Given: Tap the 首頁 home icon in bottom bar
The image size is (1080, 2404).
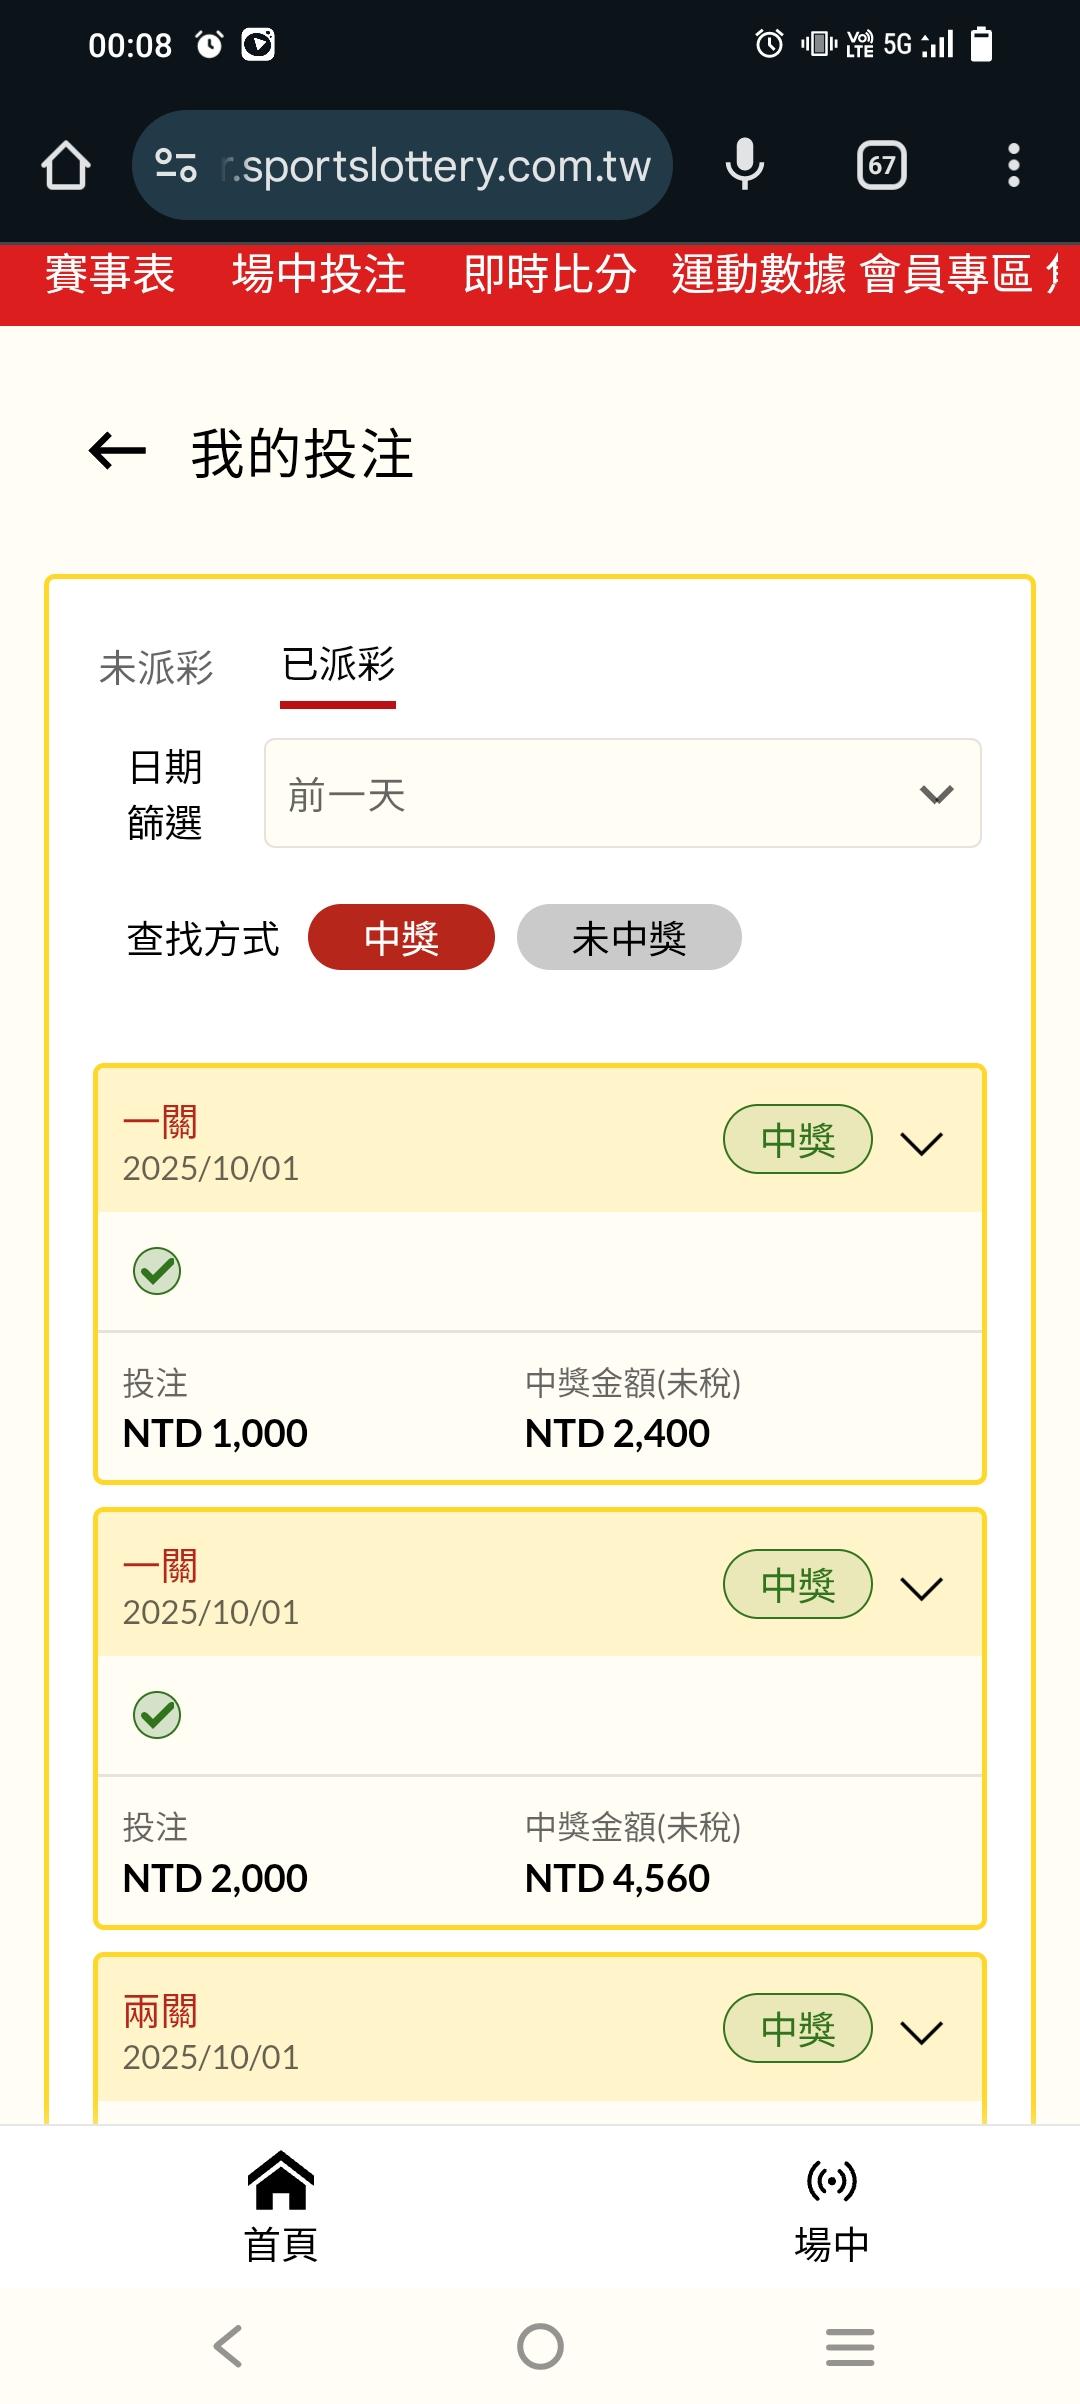Looking at the screenshot, I should [x=281, y=2180].
